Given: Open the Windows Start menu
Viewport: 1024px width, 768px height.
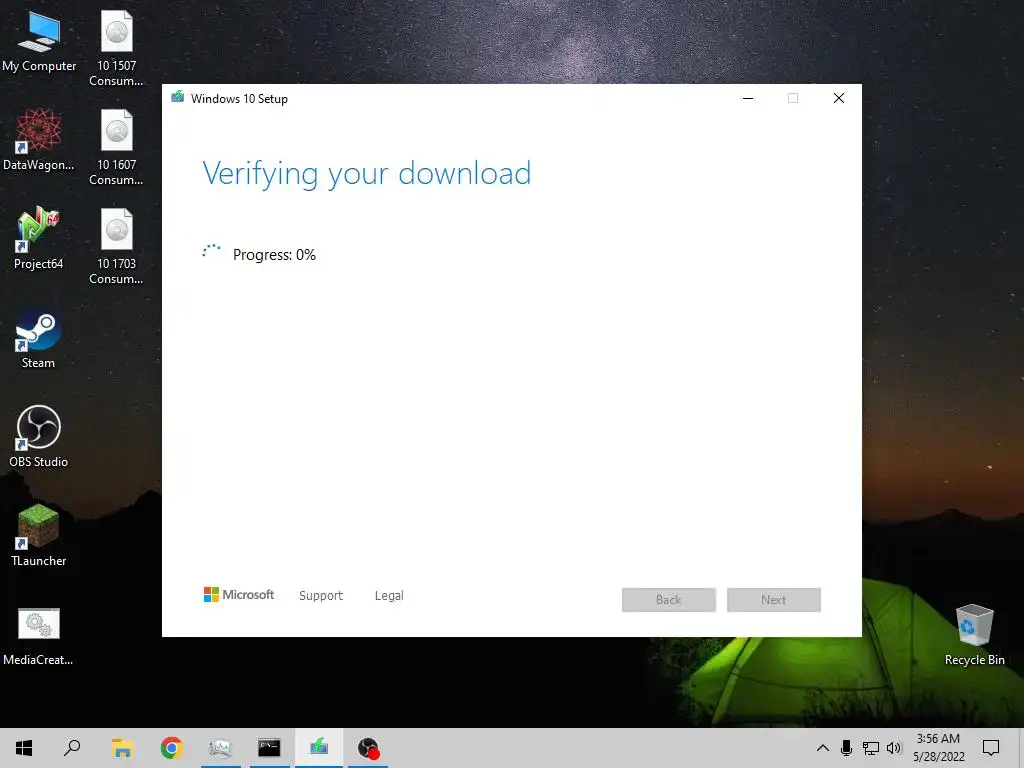Looking at the screenshot, I should [24, 748].
